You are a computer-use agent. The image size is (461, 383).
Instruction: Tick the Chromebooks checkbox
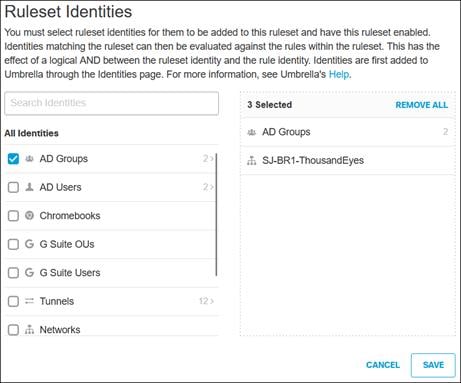pyautogui.click(x=13, y=216)
